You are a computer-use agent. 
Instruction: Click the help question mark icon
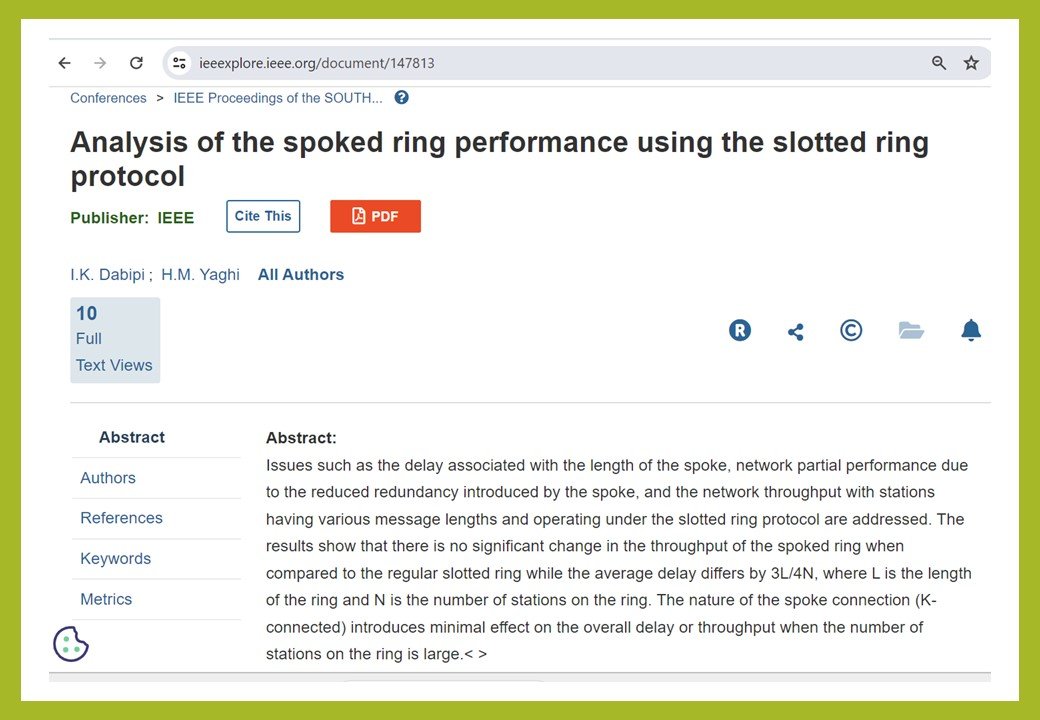(x=402, y=98)
